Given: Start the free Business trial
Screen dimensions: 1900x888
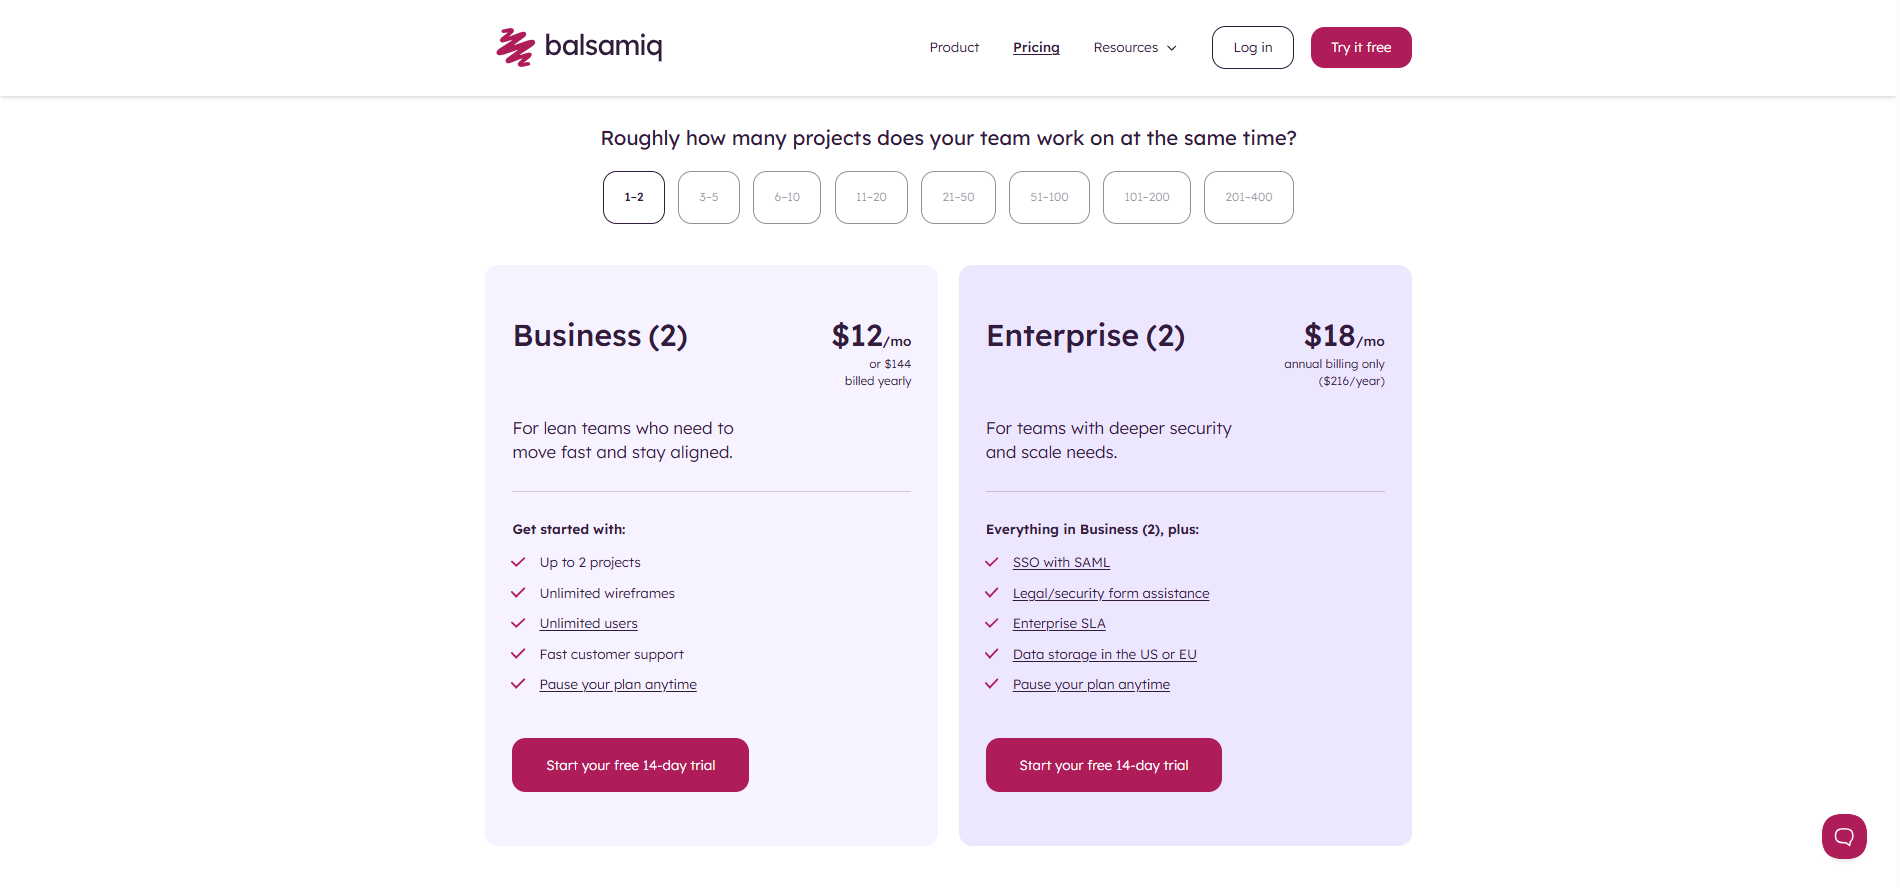Looking at the screenshot, I should [x=630, y=765].
